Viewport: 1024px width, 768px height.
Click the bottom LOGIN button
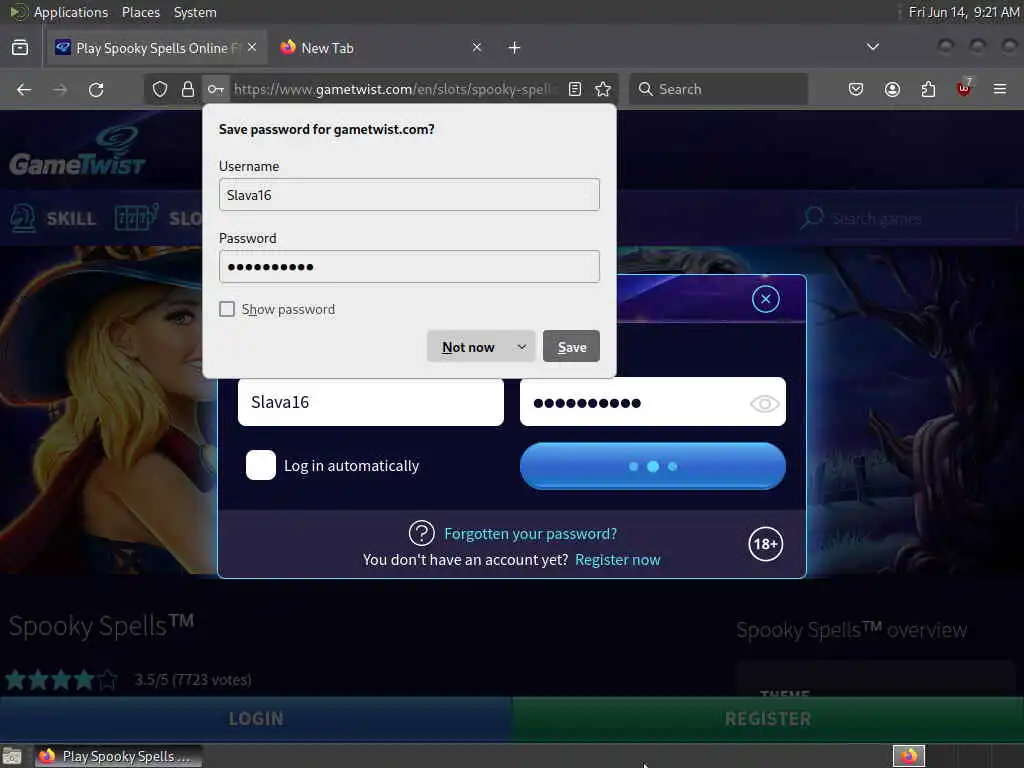tap(256, 719)
